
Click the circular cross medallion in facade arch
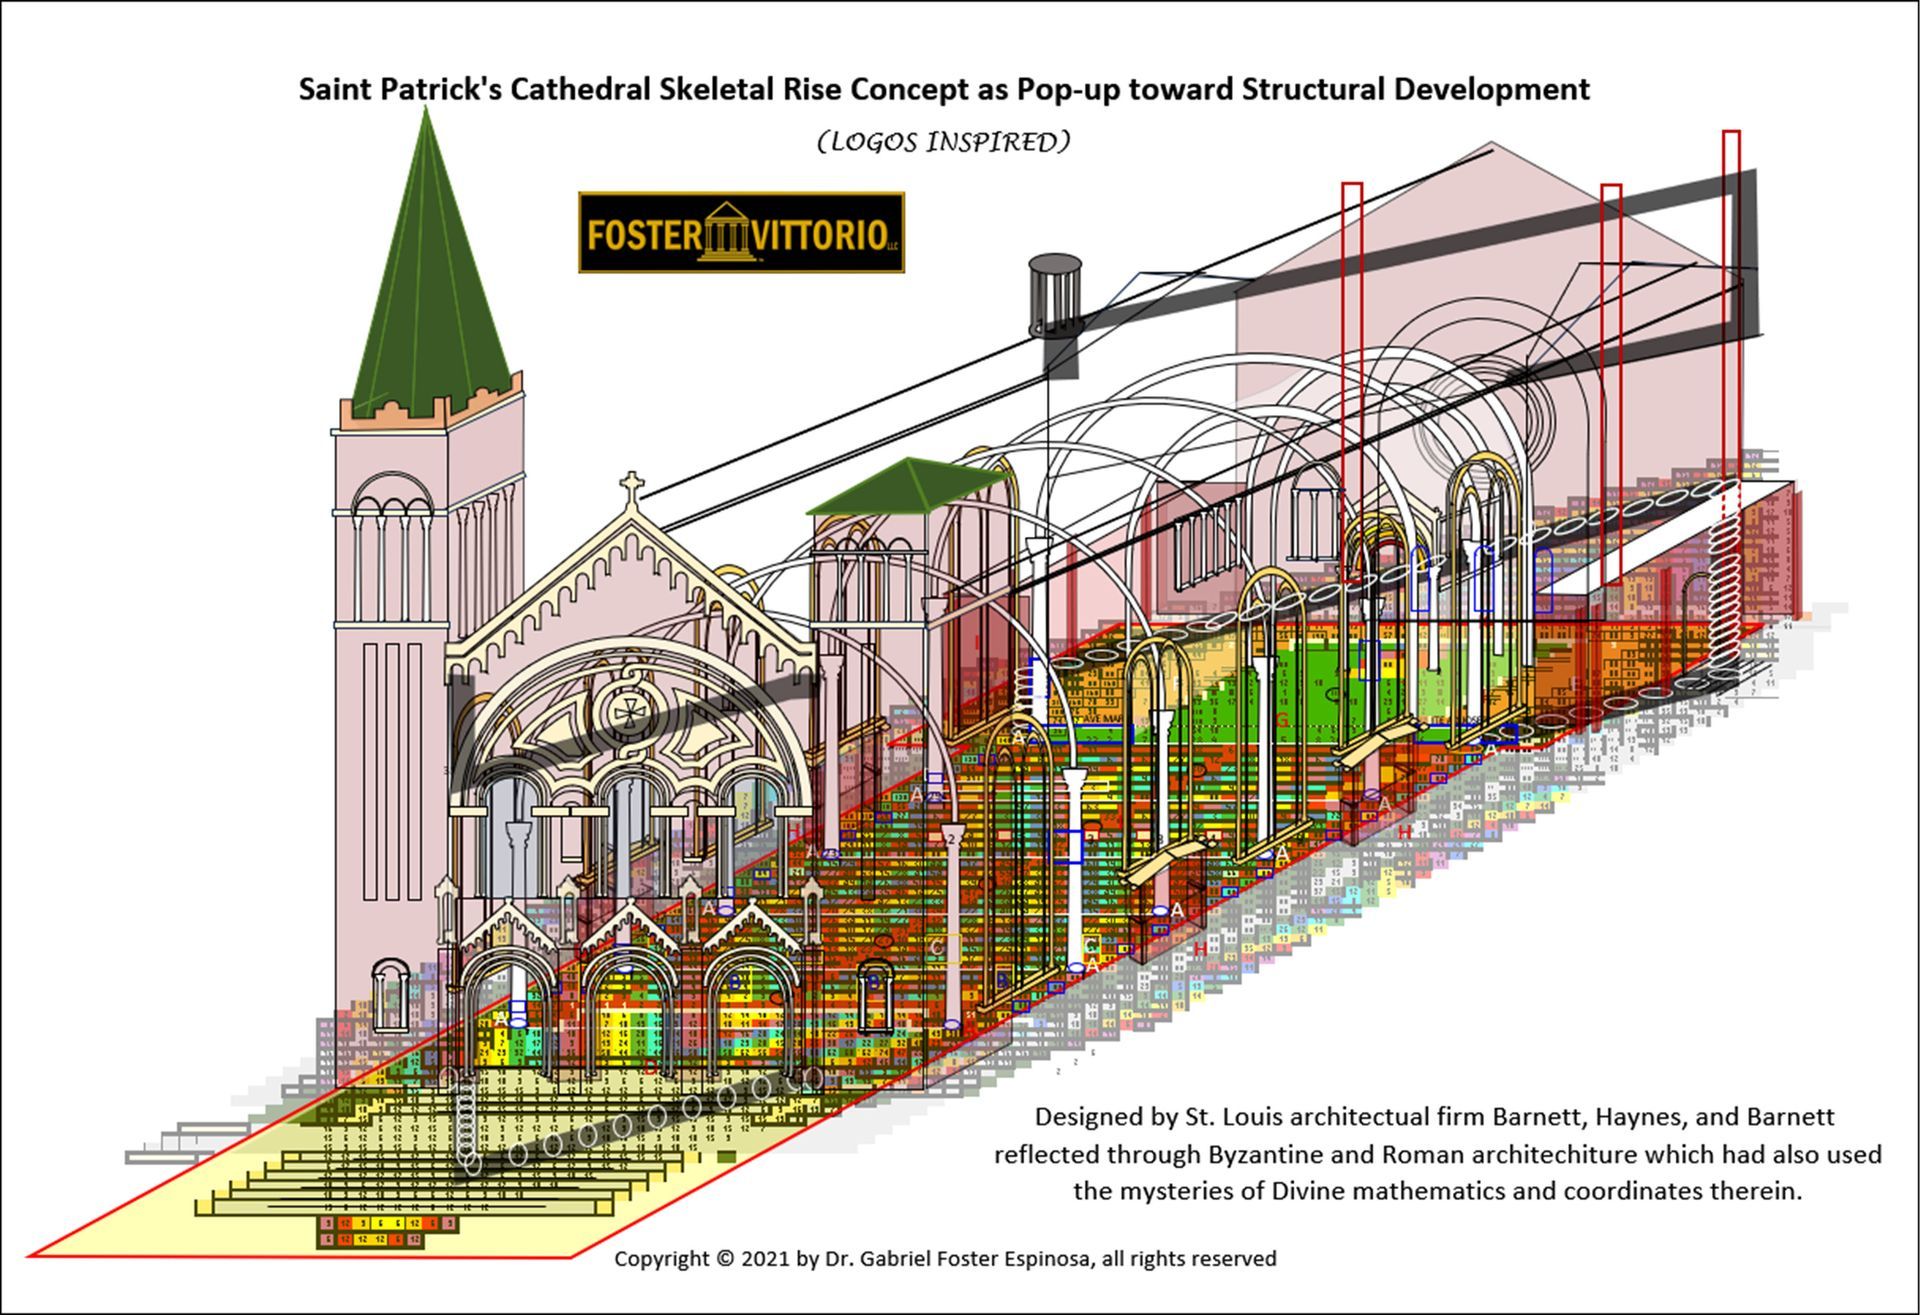point(632,711)
